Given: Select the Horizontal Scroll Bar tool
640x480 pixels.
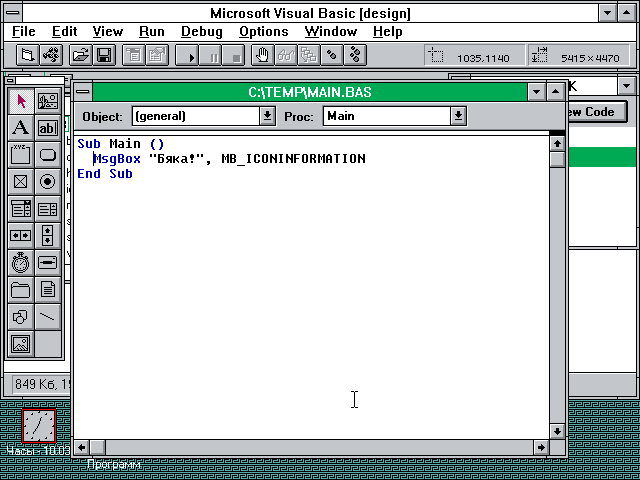Looking at the screenshot, I should coord(21,236).
